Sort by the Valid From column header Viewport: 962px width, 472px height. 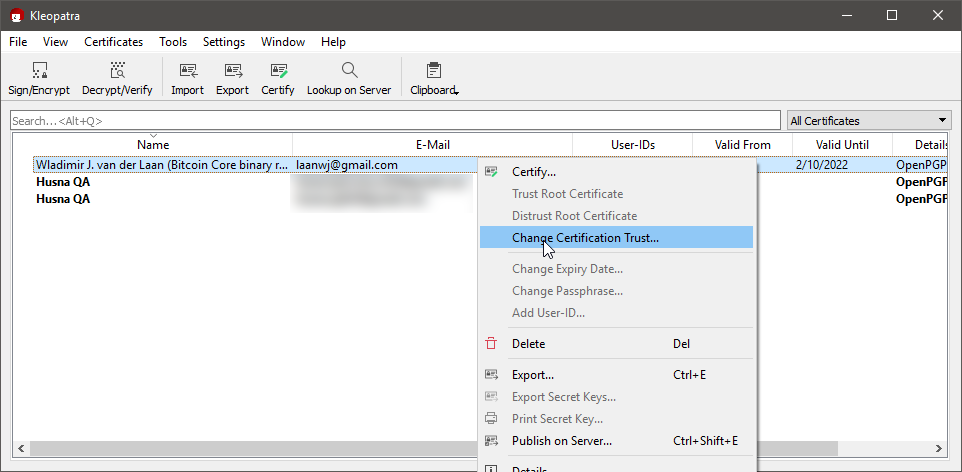(742, 145)
